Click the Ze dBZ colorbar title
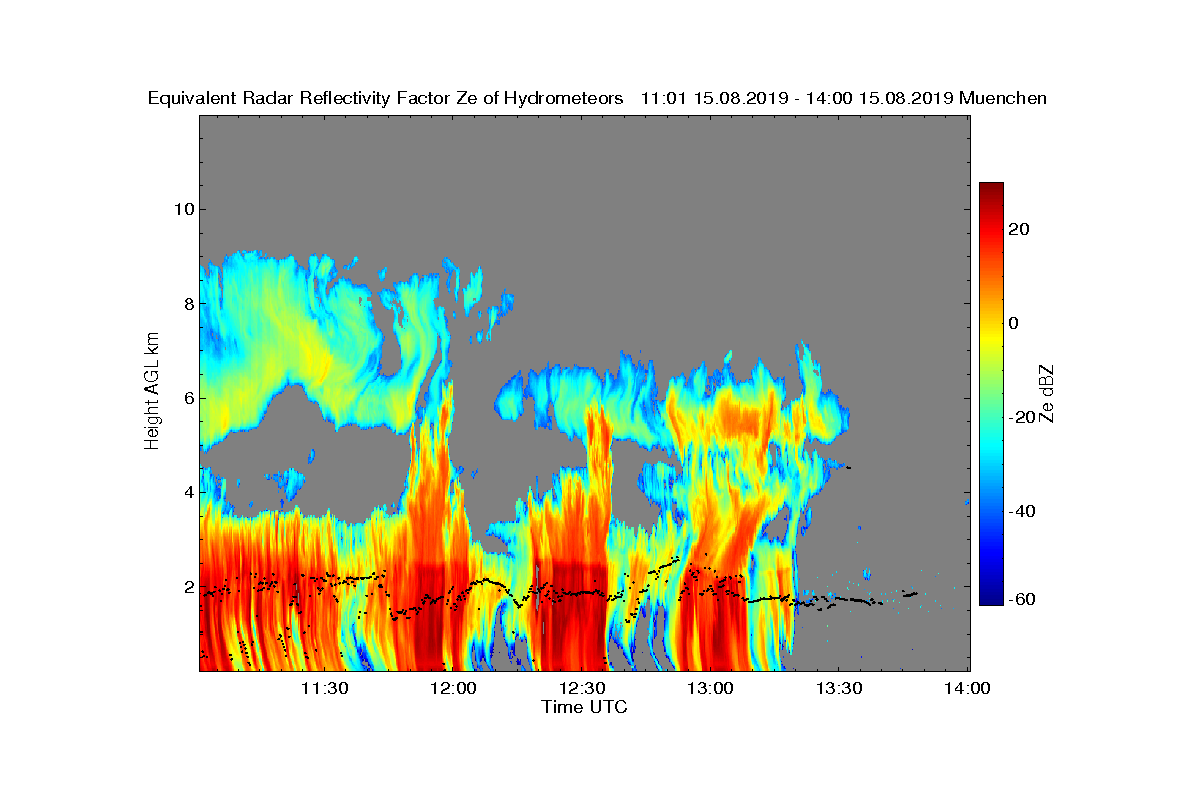This screenshot has height=800, width=1200. pos(1048,393)
